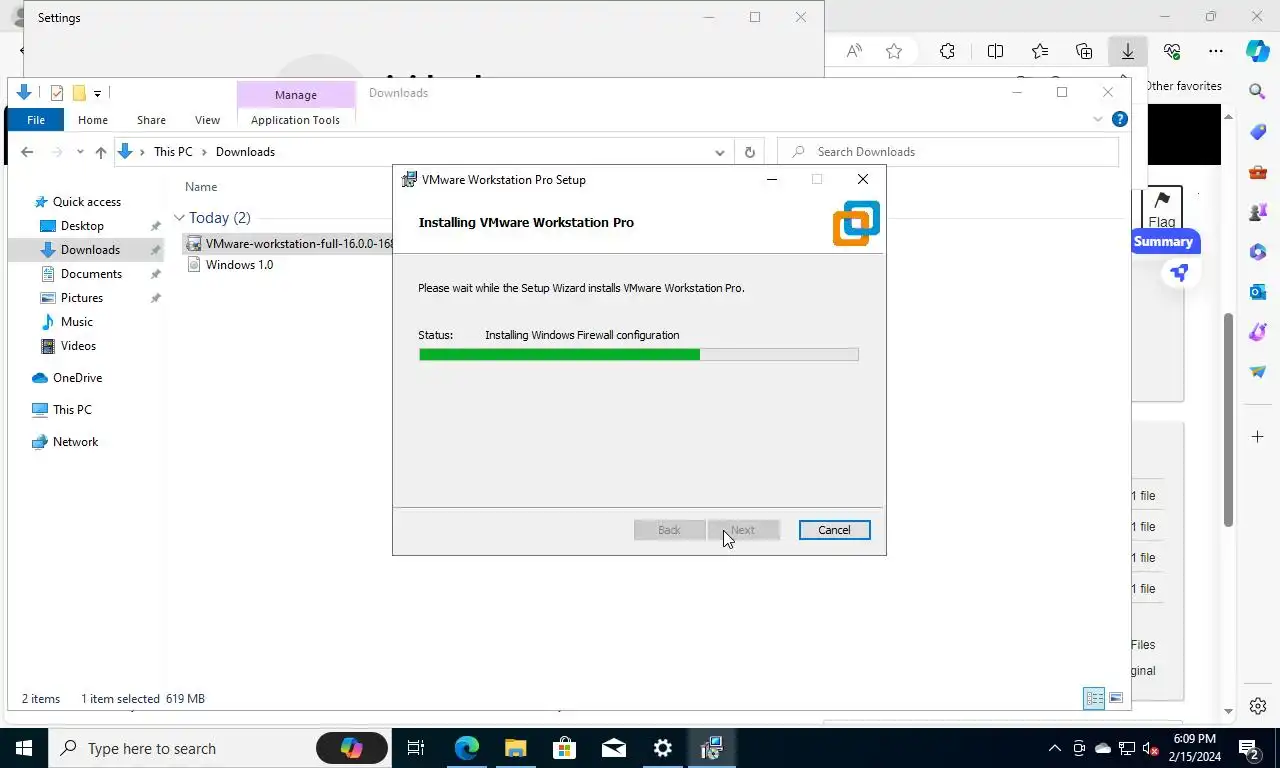Select Pictures in the navigation pane
This screenshot has width=1280, height=768.
pos(82,298)
